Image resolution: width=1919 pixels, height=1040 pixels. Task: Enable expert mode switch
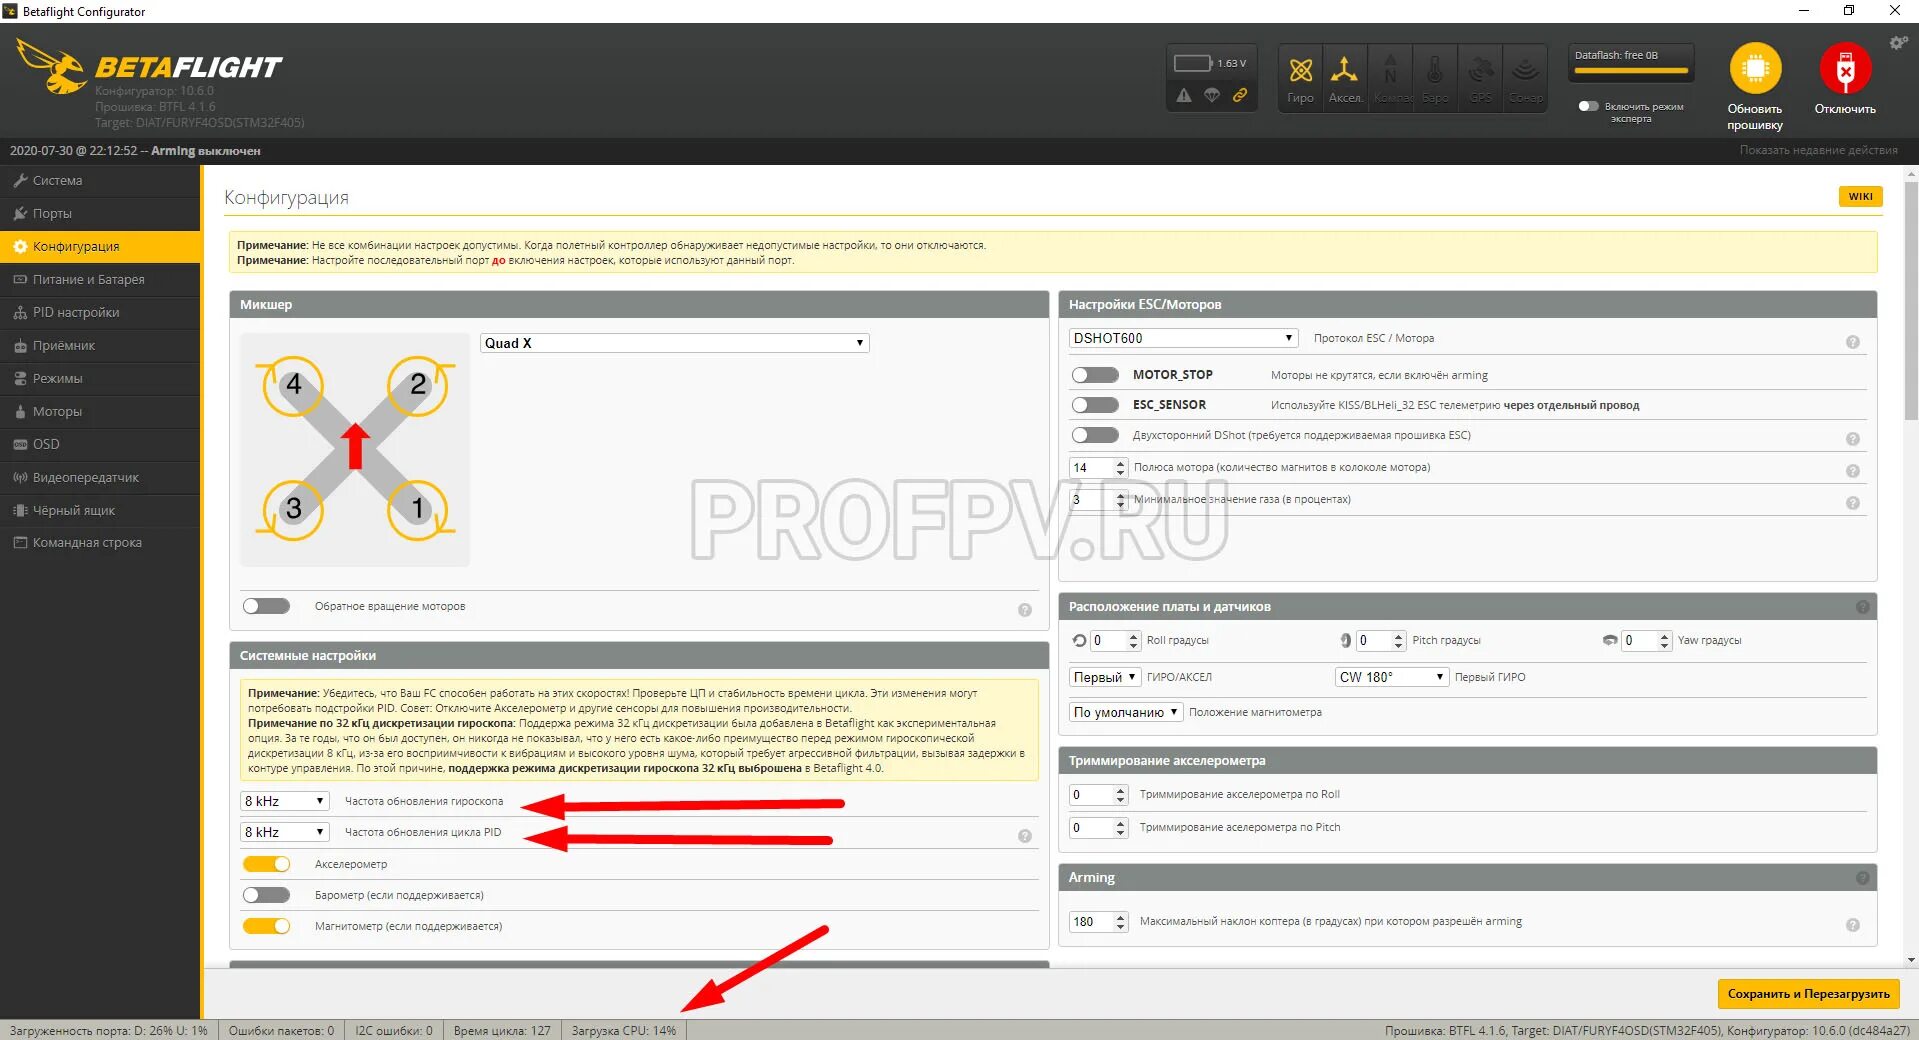point(1588,106)
